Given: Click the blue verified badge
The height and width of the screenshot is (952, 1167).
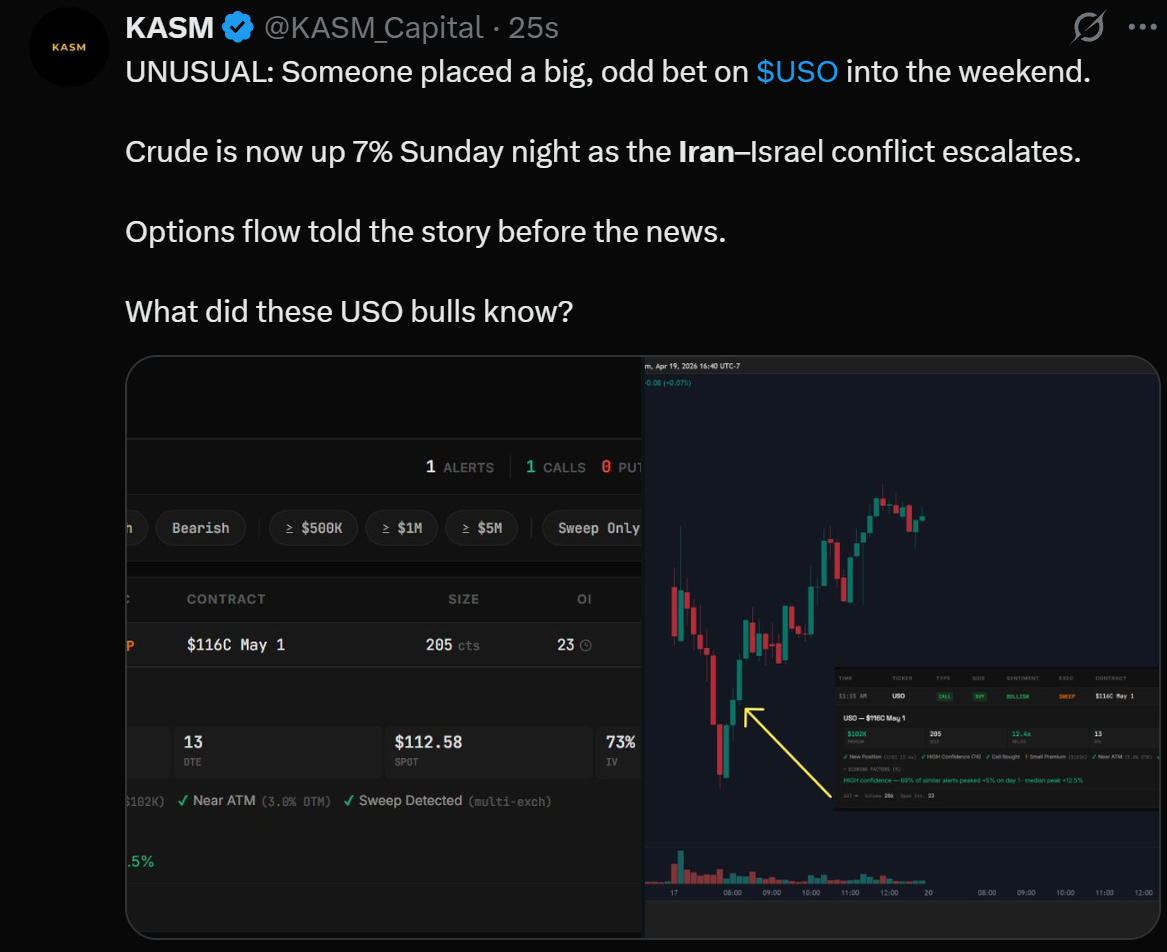Looking at the screenshot, I should [x=238, y=28].
